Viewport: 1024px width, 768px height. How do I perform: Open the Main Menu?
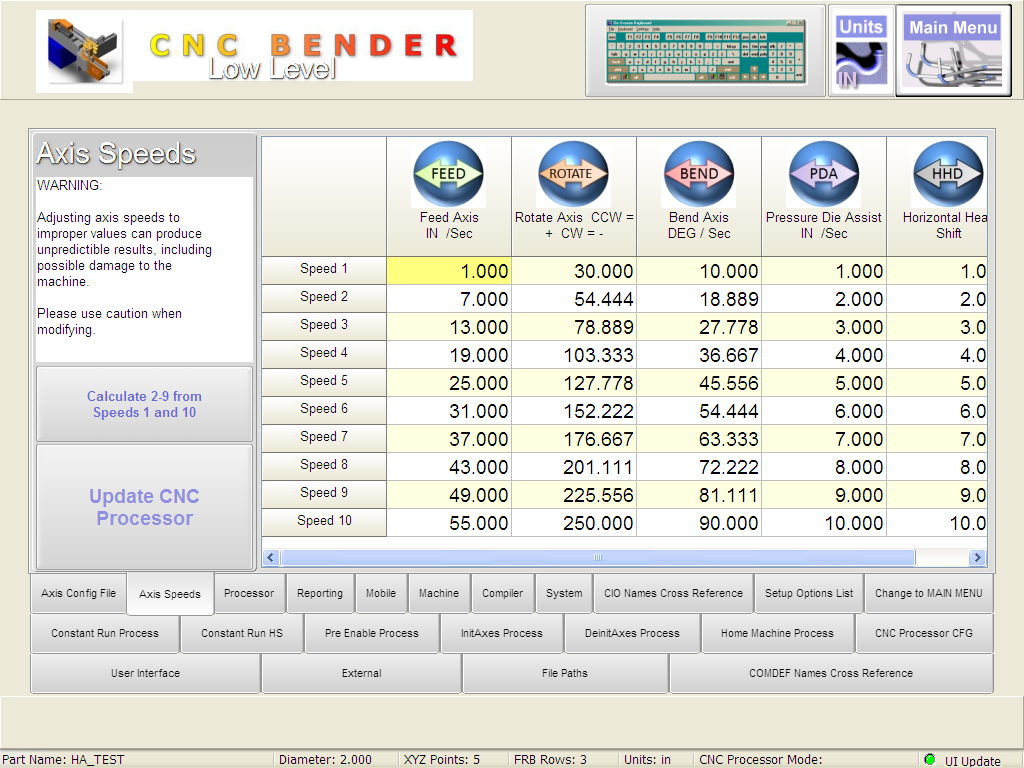(x=952, y=51)
